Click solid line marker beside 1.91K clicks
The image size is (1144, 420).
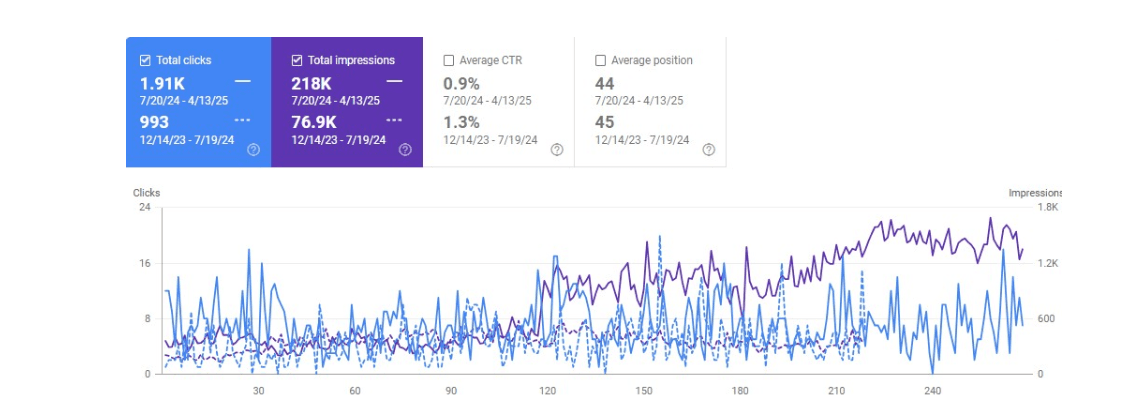pyautogui.click(x=243, y=81)
